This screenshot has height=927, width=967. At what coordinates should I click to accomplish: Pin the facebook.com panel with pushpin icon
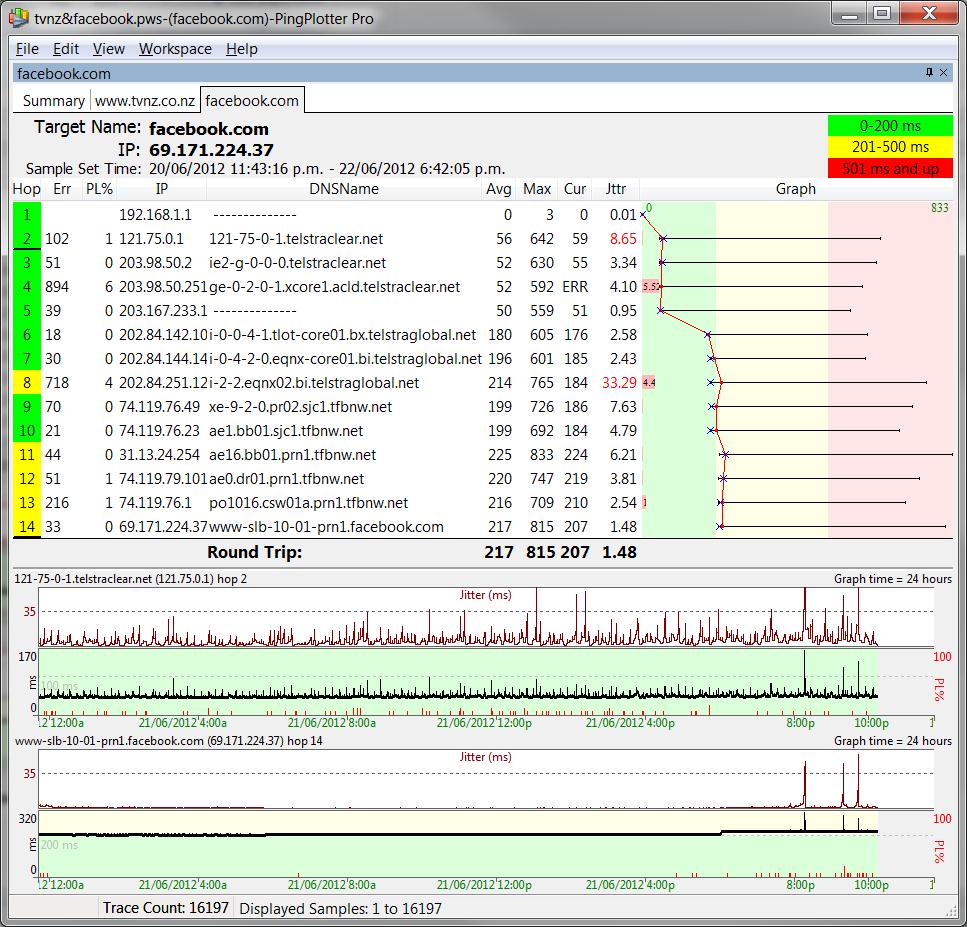[x=929, y=73]
